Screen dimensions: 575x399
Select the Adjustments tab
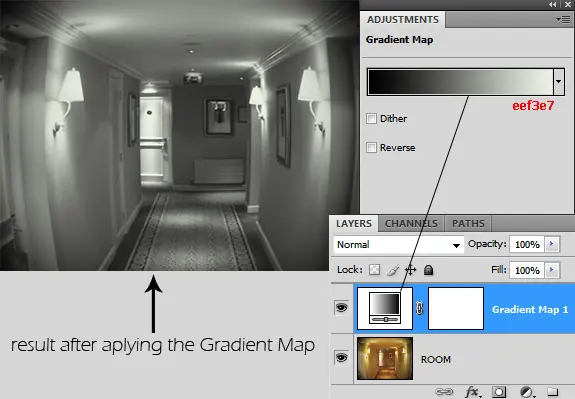click(x=403, y=19)
